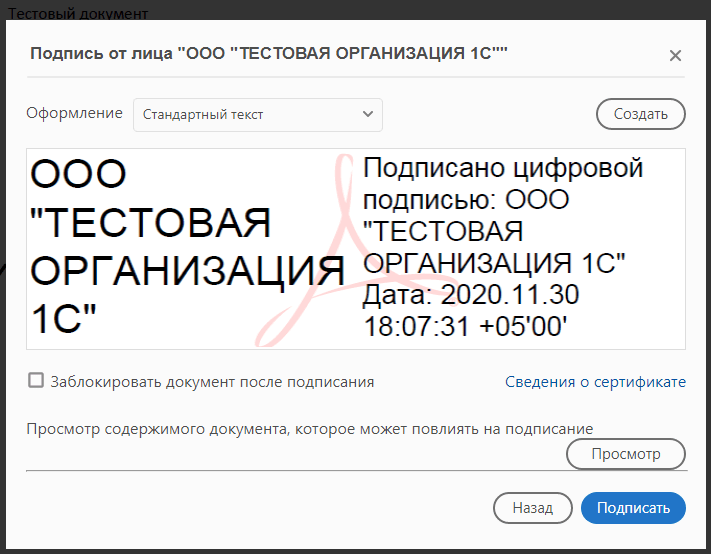Click the blue Подписать button
The image size is (711, 554).
pyautogui.click(x=633, y=508)
